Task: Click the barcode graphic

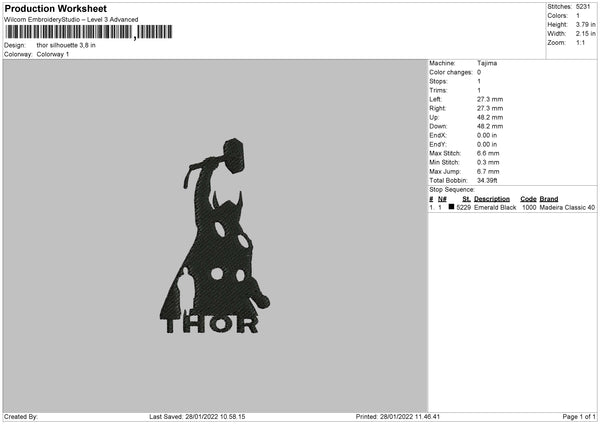Action: [x=89, y=32]
